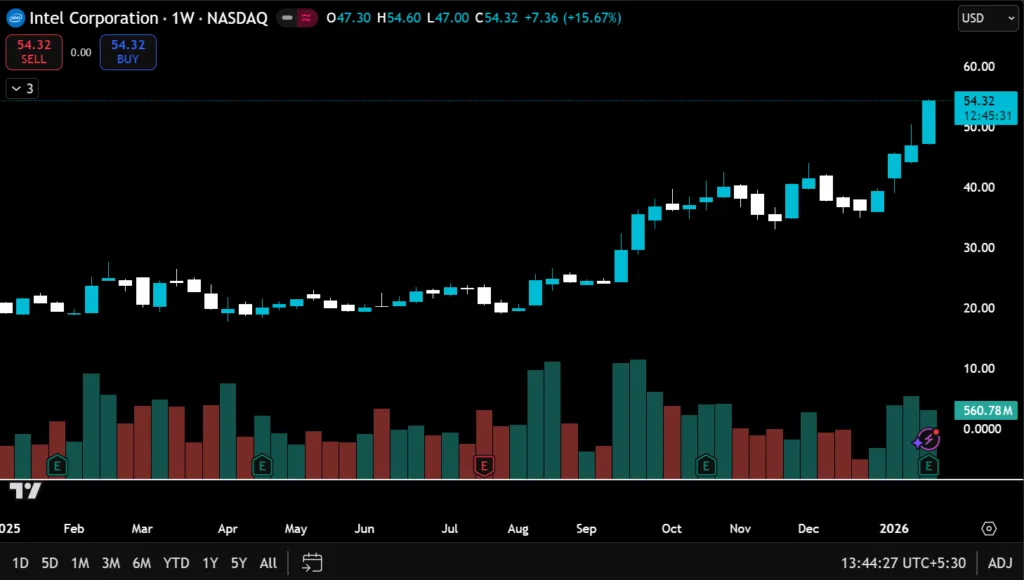This screenshot has height=580, width=1024.
Task: Open the USD currency dropdown
Action: click(986, 18)
